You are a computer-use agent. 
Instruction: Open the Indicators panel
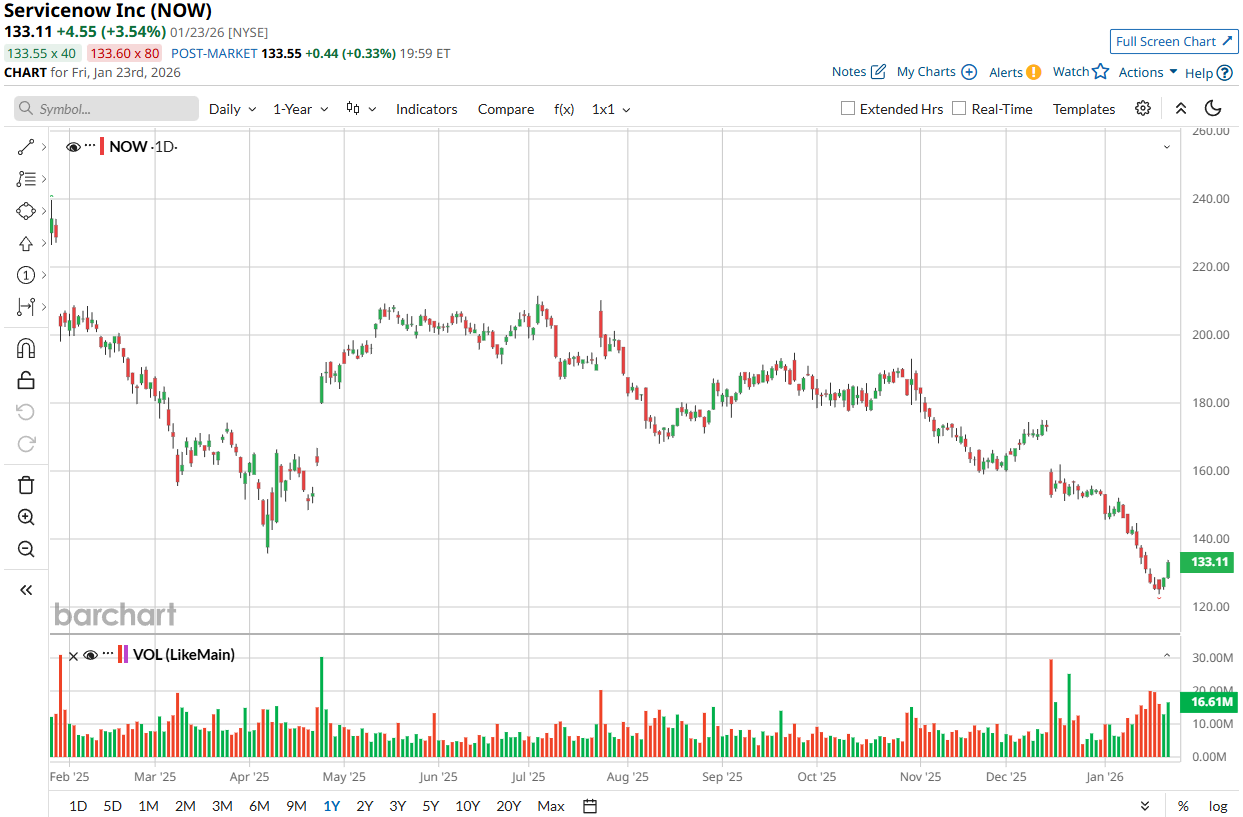pos(427,109)
